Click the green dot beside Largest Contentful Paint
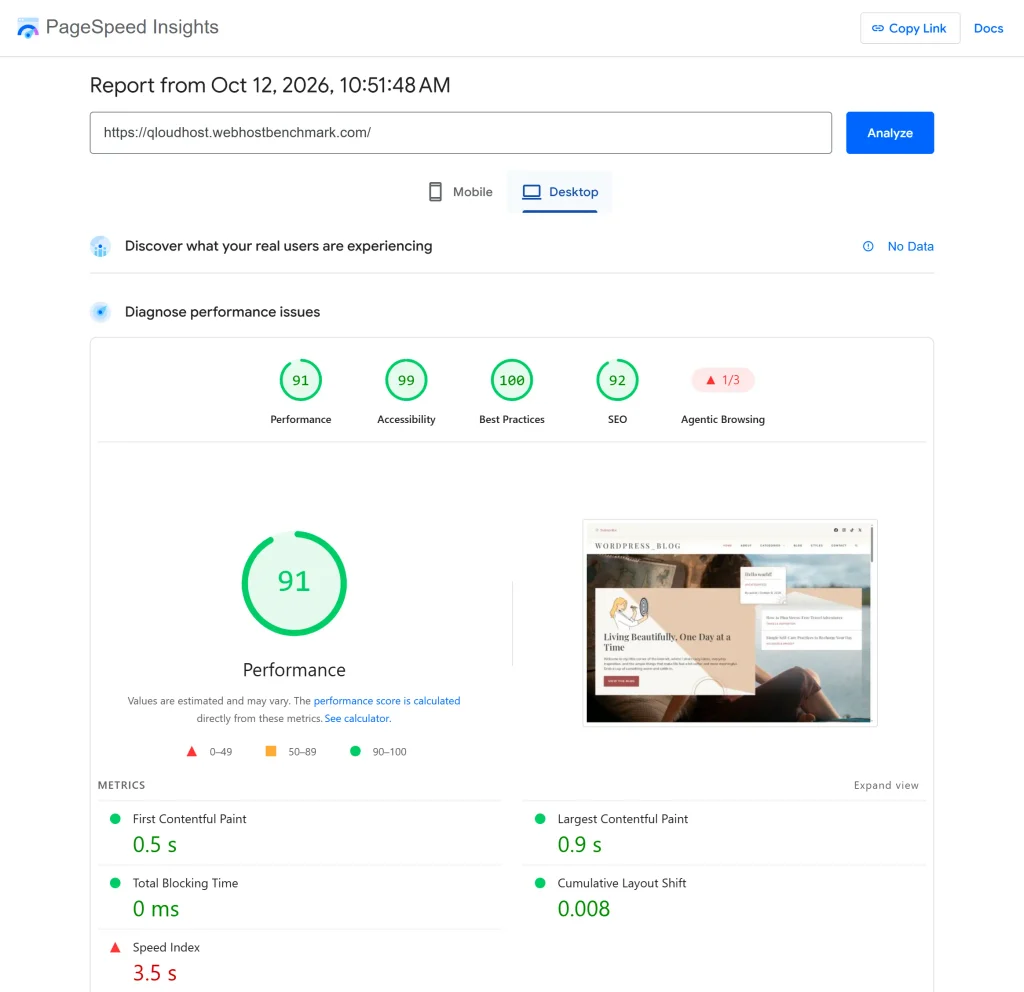The height and width of the screenshot is (992, 1024). click(540, 819)
